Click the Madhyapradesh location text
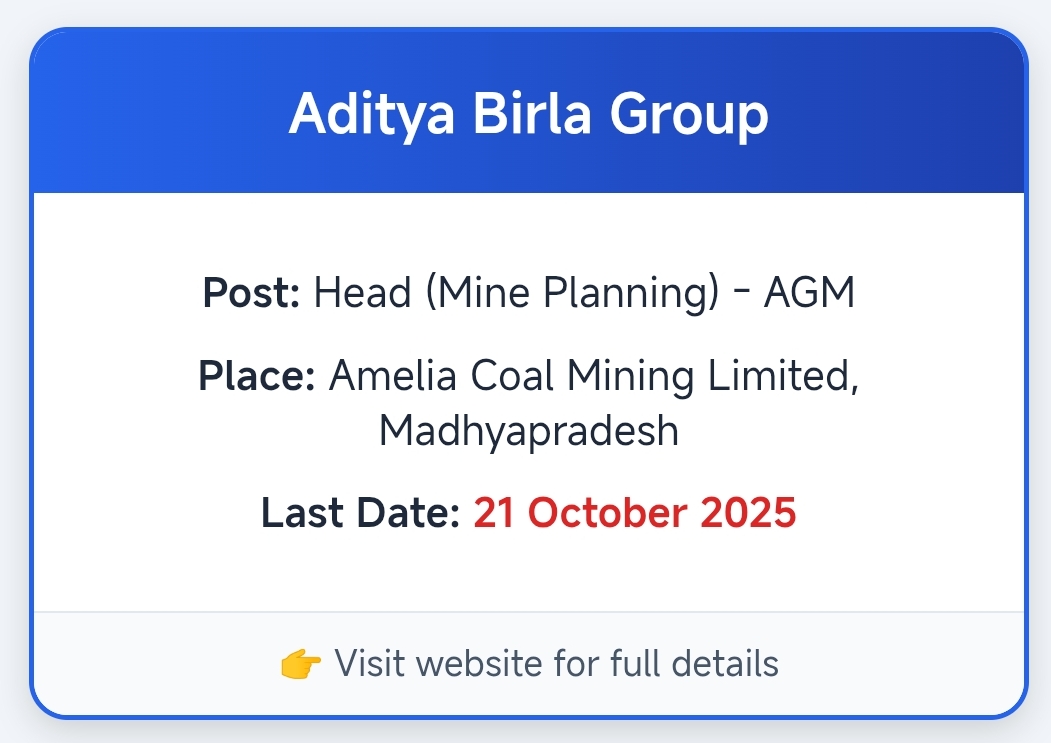This screenshot has width=1051, height=743. [529, 431]
